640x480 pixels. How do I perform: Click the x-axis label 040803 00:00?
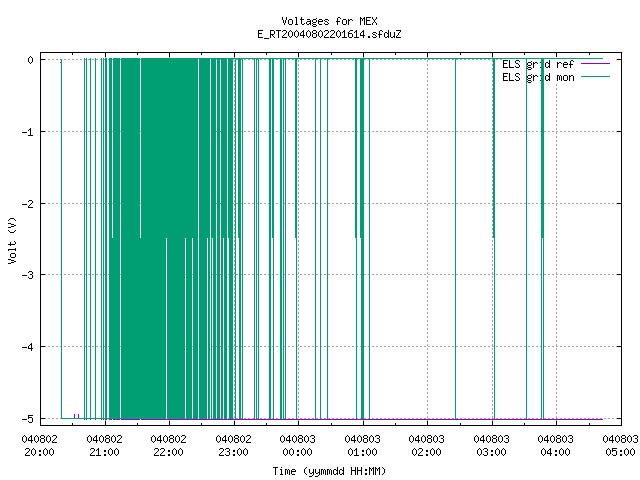point(298,446)
